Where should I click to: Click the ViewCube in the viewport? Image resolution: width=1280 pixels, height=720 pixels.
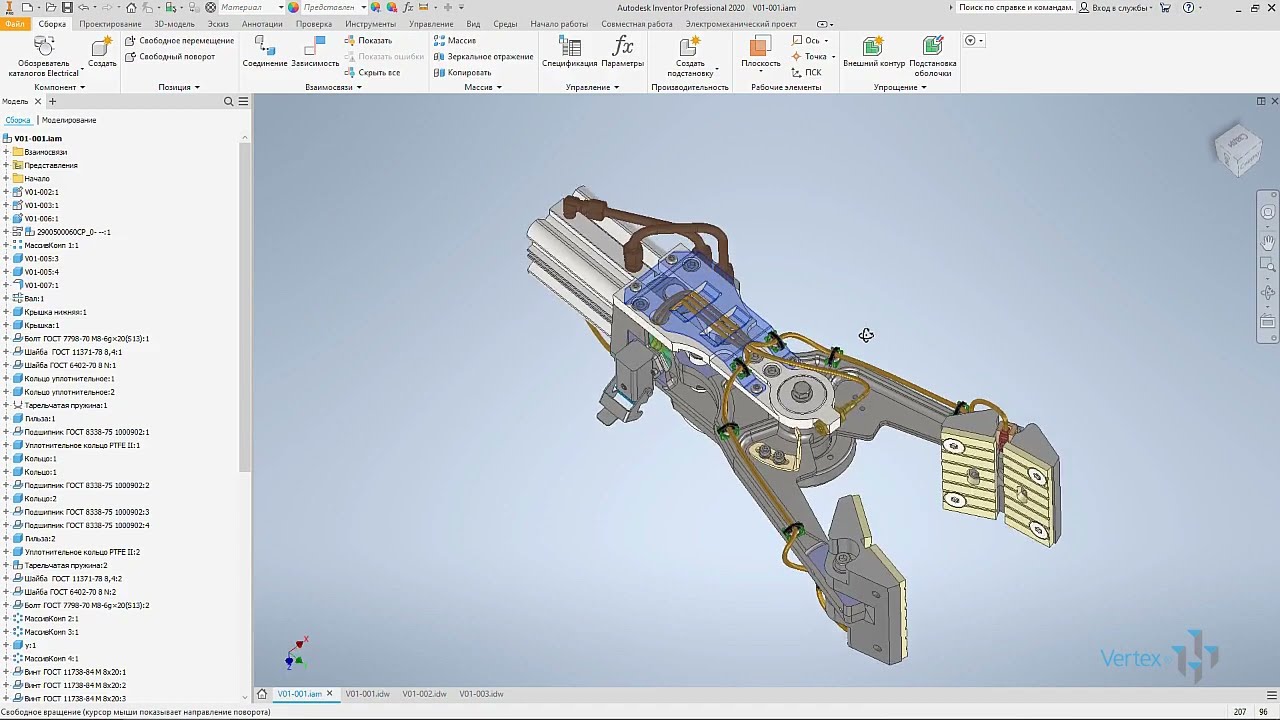[1237, 150]
